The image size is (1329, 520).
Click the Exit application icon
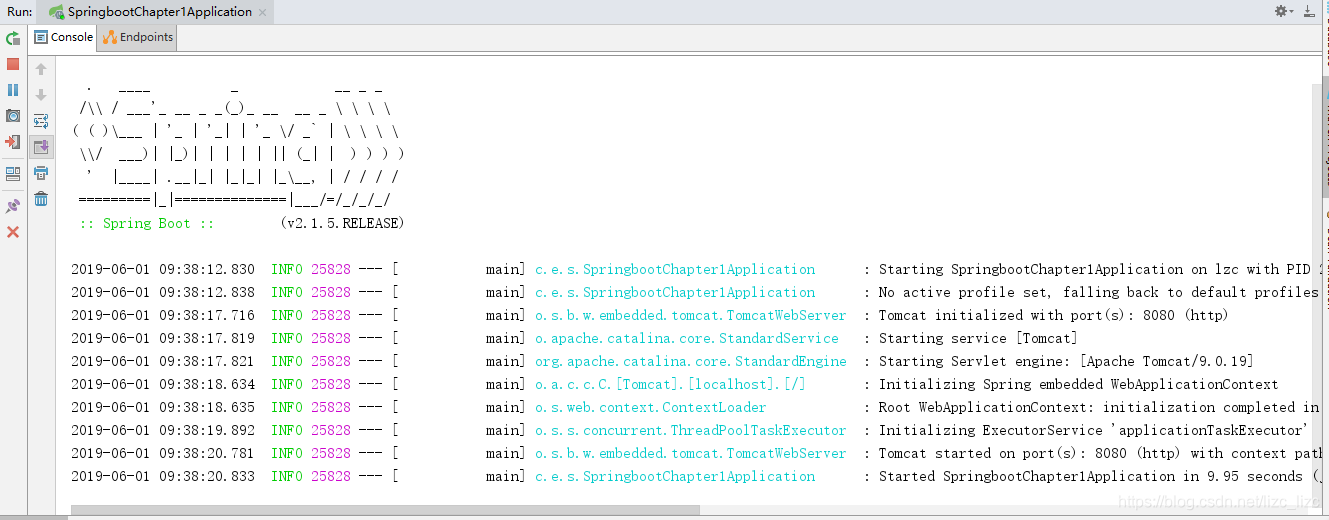(13, 142)
